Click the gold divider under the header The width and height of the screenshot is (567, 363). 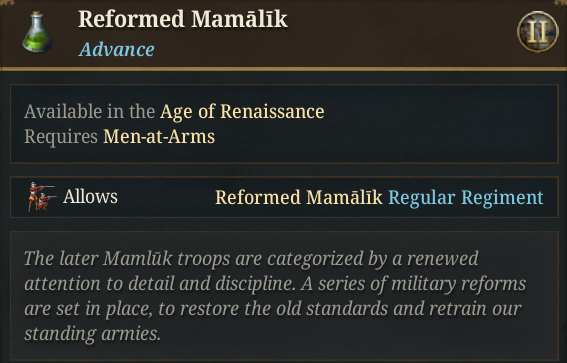pos(284,69)
